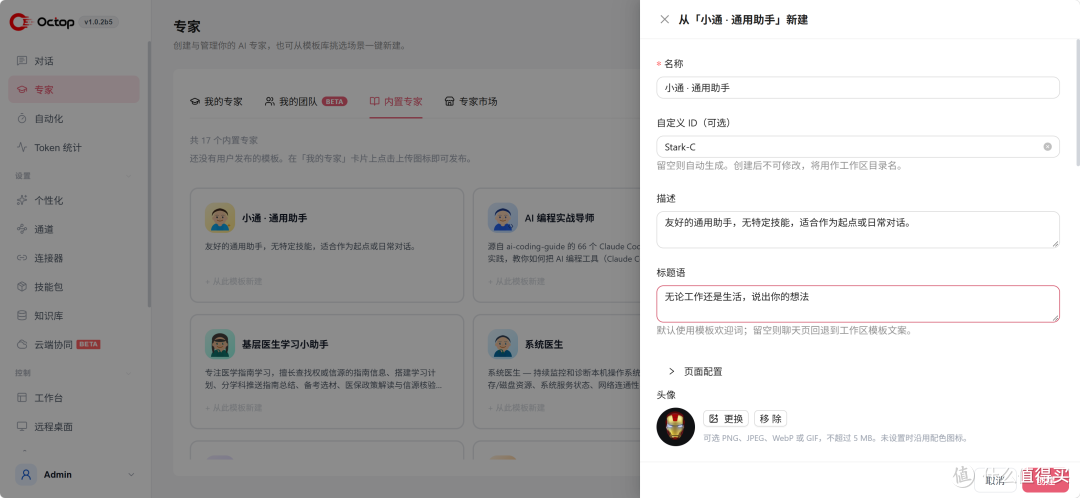Click the 描述 text area
This screenshot has height=498, width=1080.
point(858,229)
